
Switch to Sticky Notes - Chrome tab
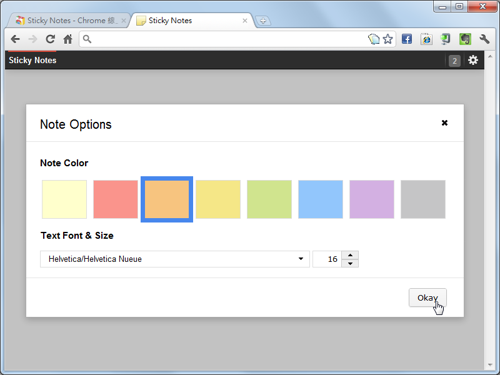(67, 21)
